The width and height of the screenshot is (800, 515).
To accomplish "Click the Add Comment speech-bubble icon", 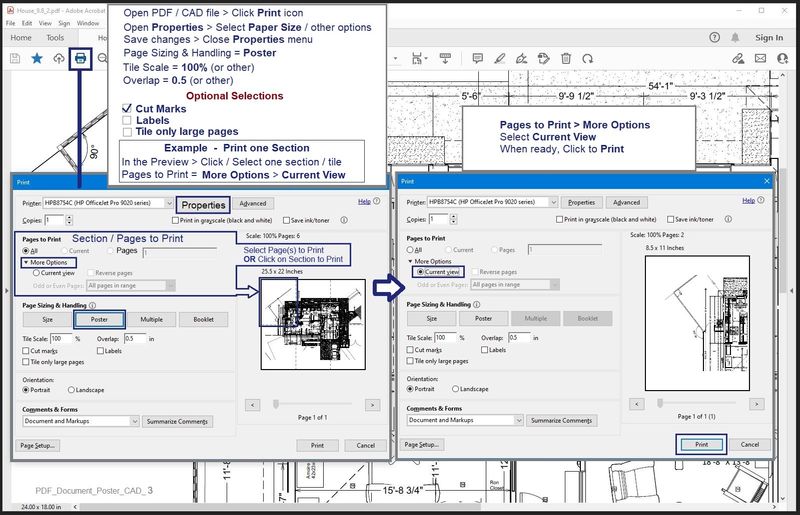I will pos(478,59).
